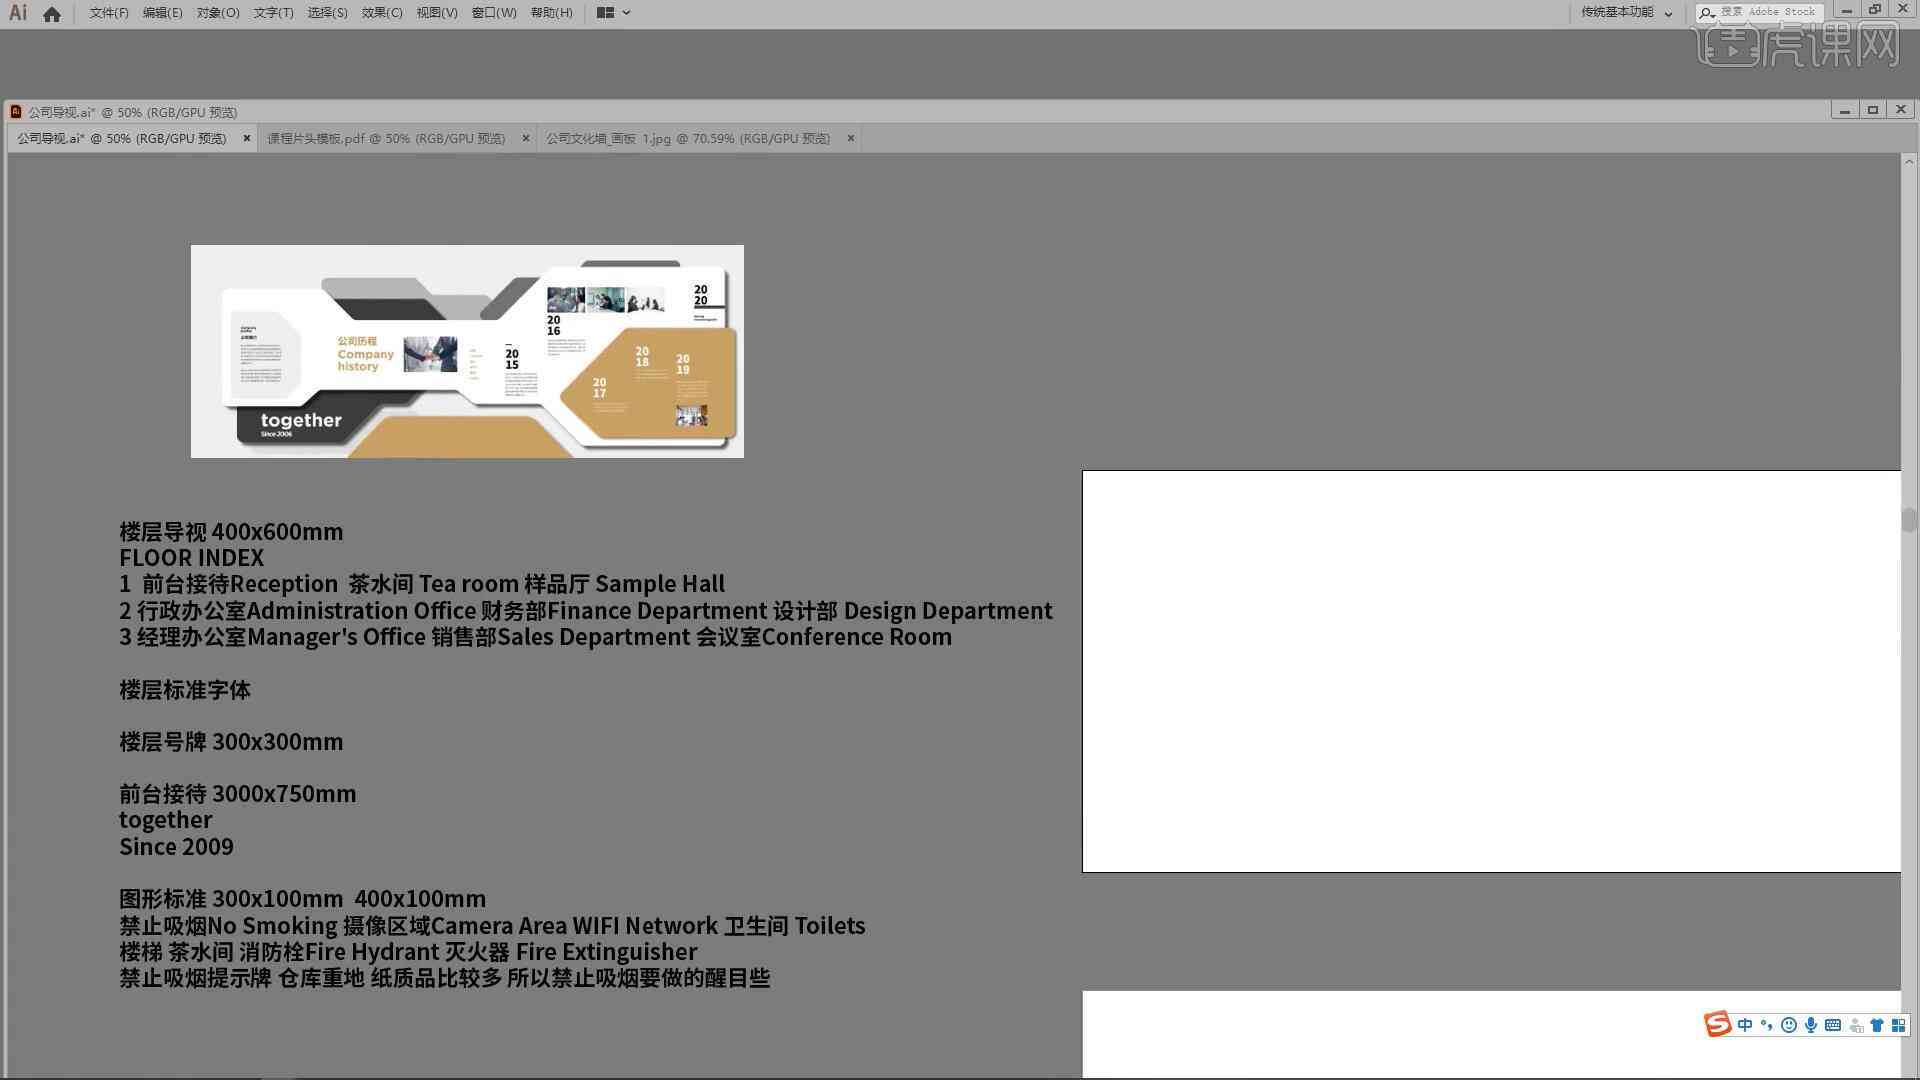
Task: Select the 对象(O) menu item
Action: tap(218, 12)
